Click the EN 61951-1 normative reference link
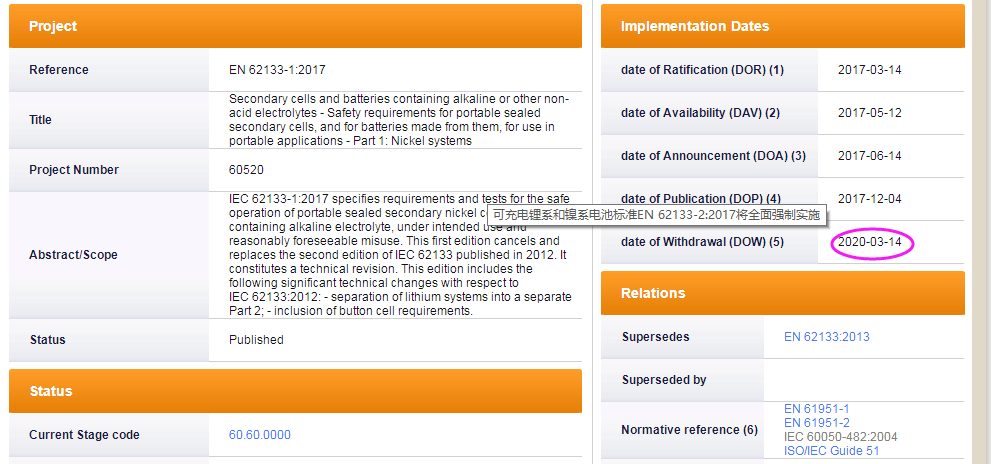Screen dimensions: 1001x464 coord(817,409)
